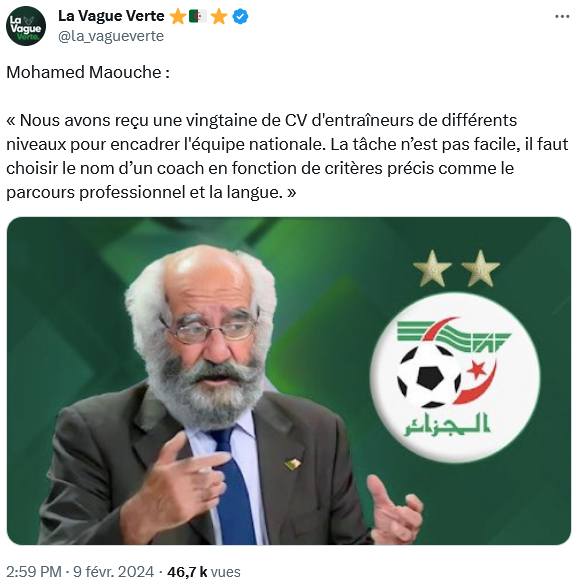Open the tweet timestamp 2:59 PM link
Image resolution: width=584 pixels, height=579 pixels.
[34, 571]
